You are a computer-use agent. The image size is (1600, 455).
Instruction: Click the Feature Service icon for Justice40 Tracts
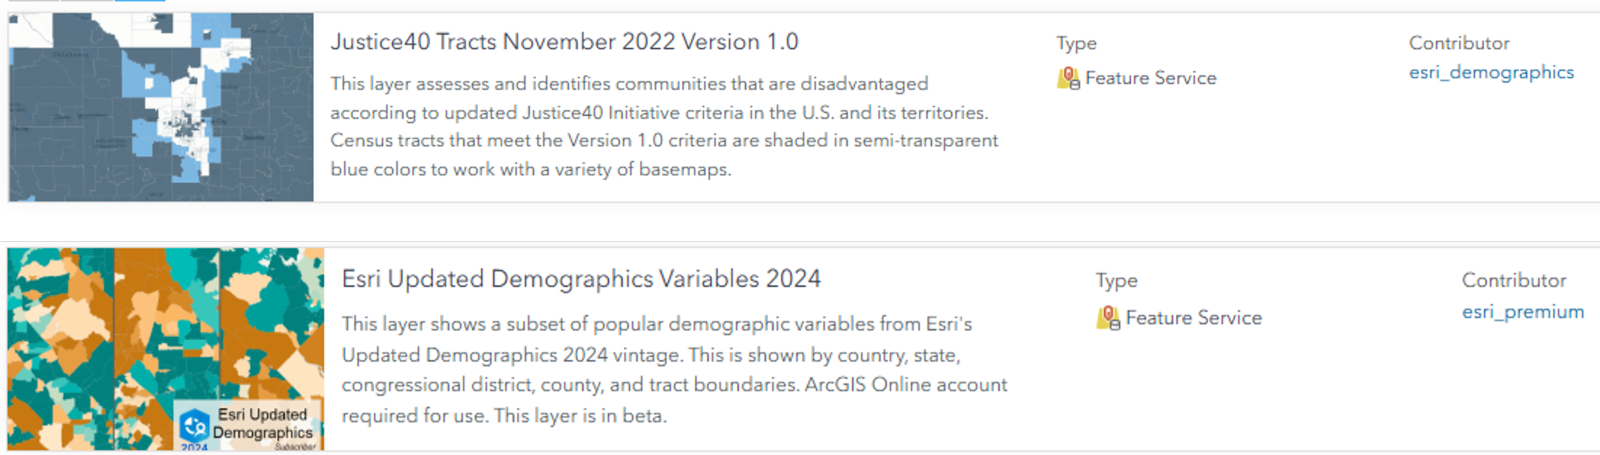(1068, 78)
